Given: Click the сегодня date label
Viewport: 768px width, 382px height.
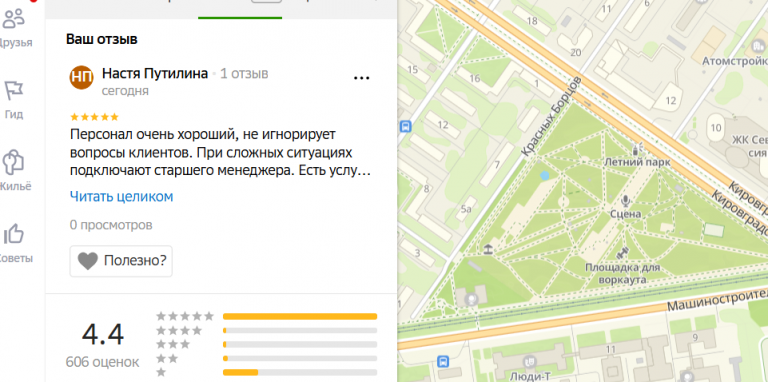Looking at the screenshot, I should coord(125,92).
